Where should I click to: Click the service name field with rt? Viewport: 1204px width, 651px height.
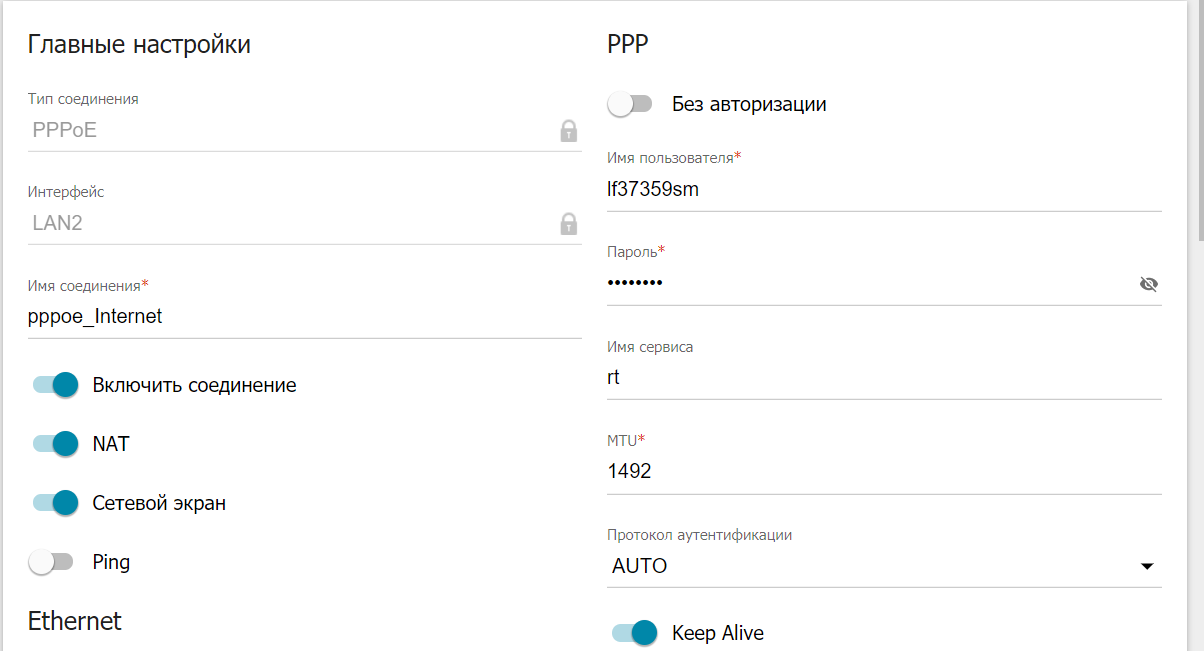pyautogui.click(x=884, y=378)
